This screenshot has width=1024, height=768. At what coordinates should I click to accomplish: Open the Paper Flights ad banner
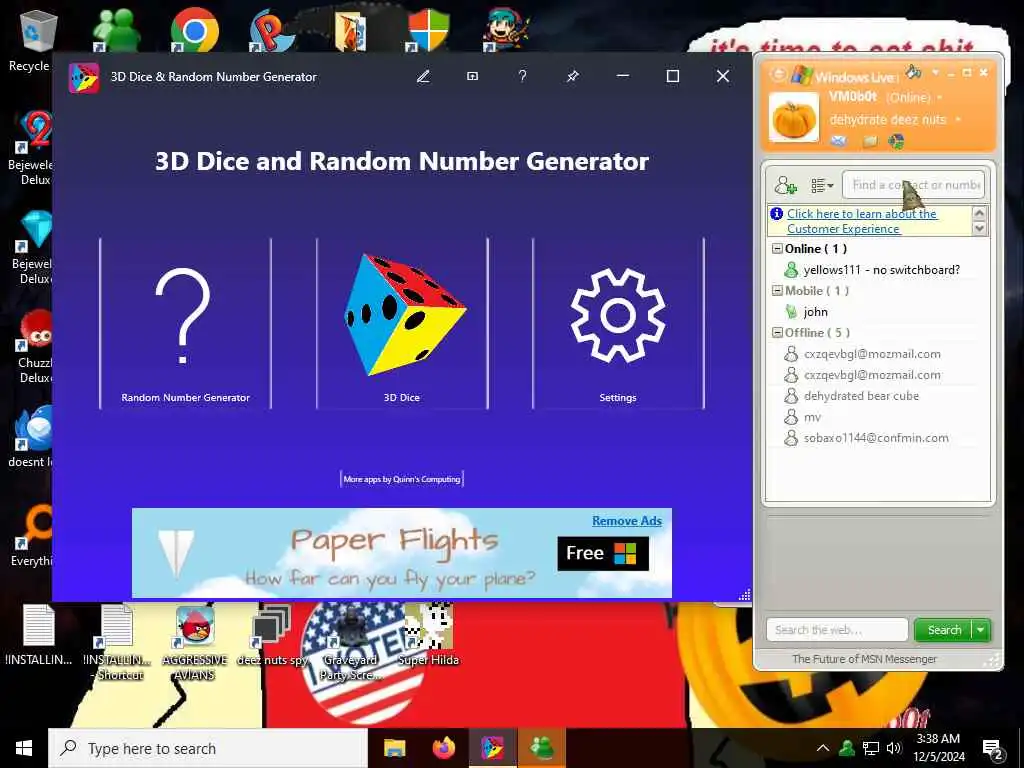pos(402,553)
